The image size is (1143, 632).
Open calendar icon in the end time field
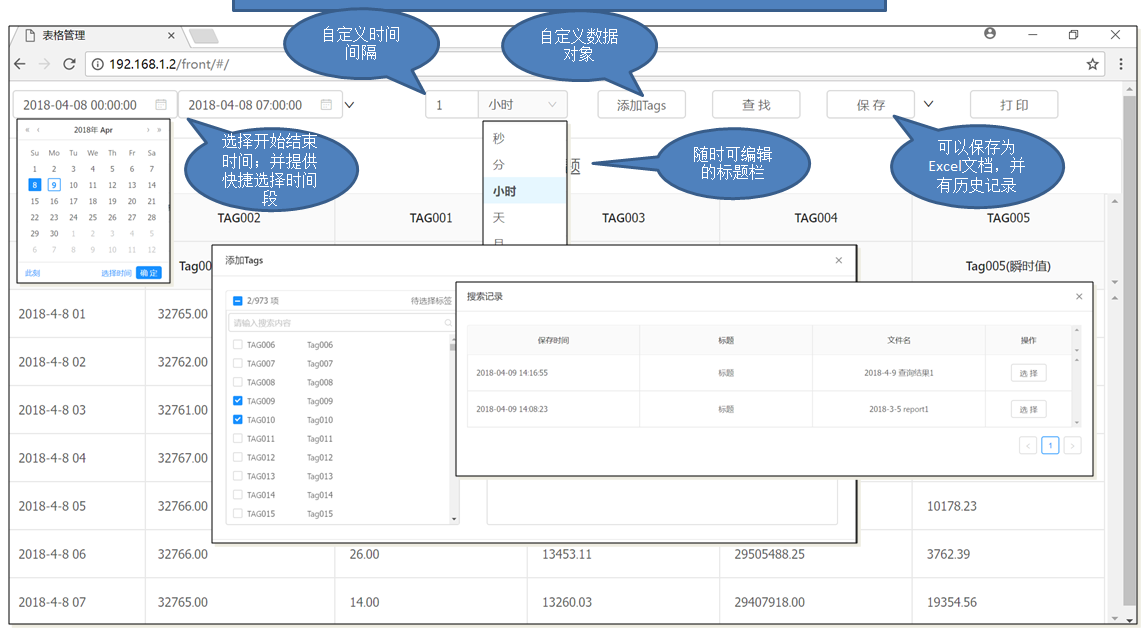(327, 105)
